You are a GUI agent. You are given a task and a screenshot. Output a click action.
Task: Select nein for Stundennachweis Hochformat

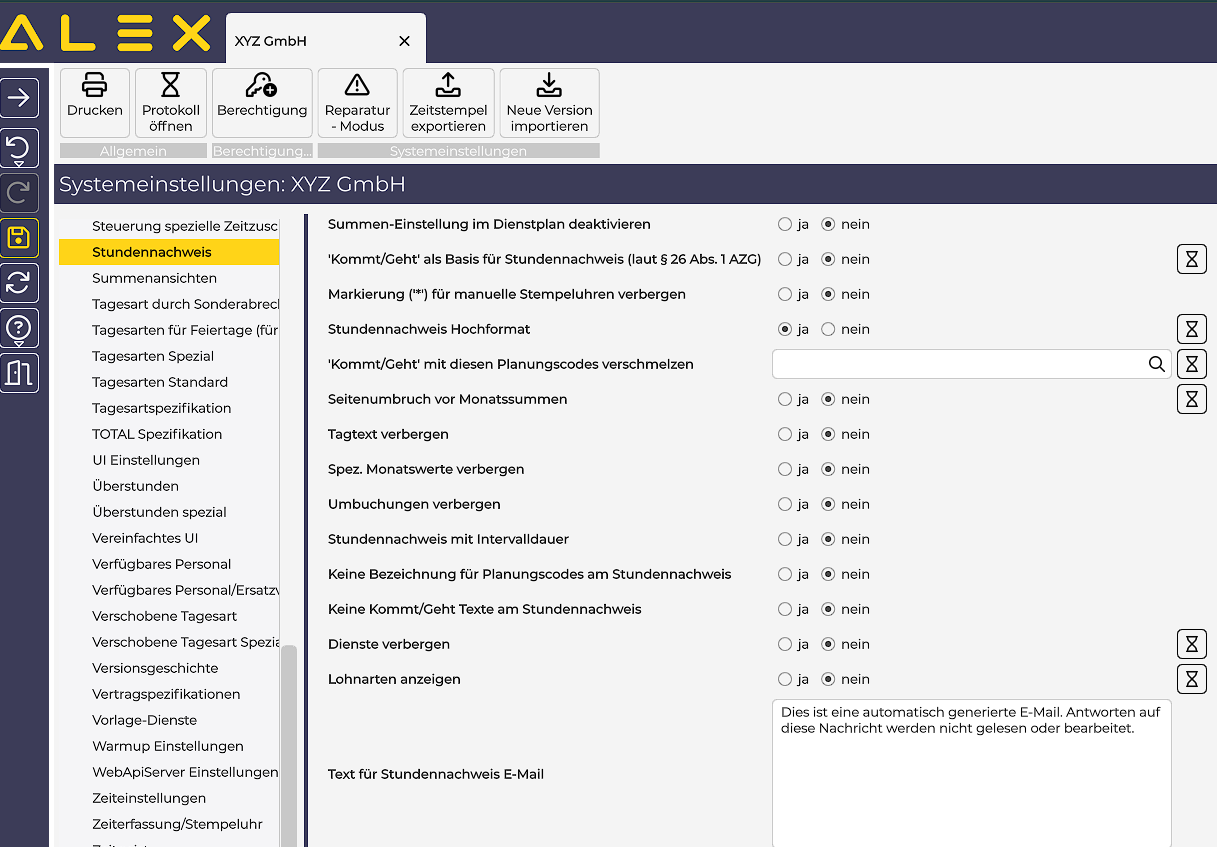pos(828,329)
